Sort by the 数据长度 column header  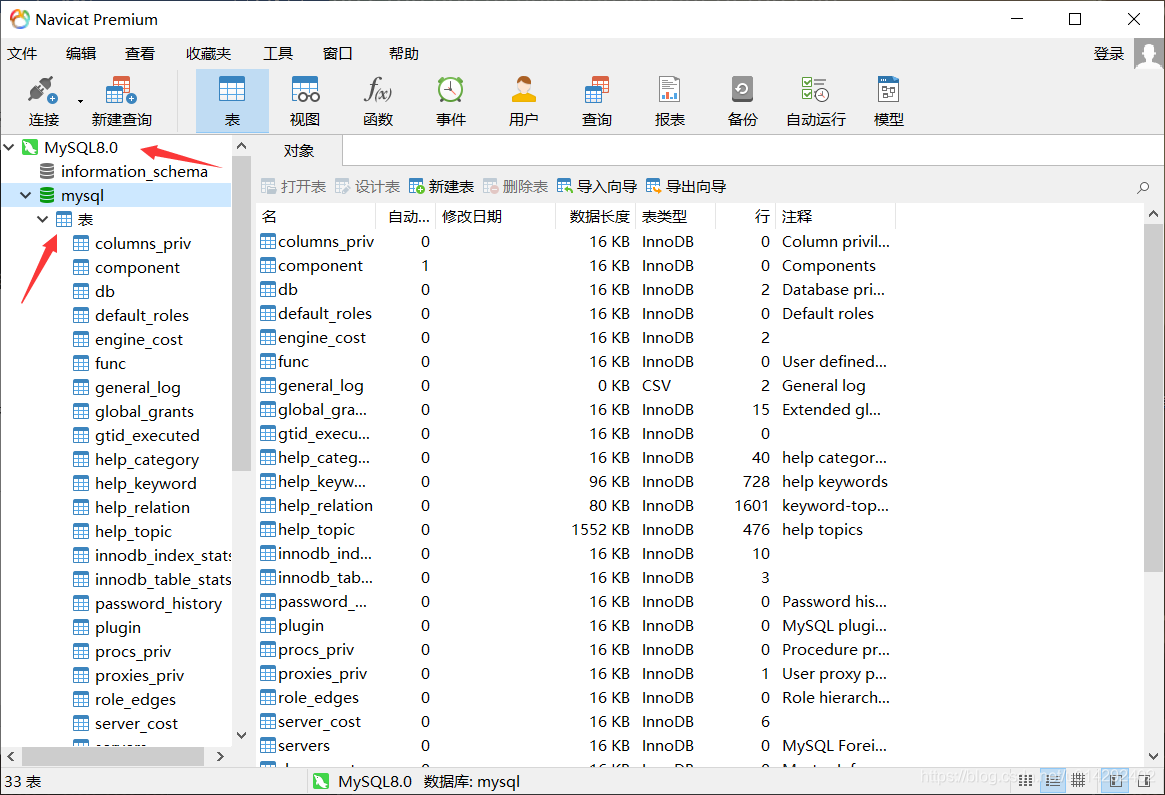(x=595, y=216)
